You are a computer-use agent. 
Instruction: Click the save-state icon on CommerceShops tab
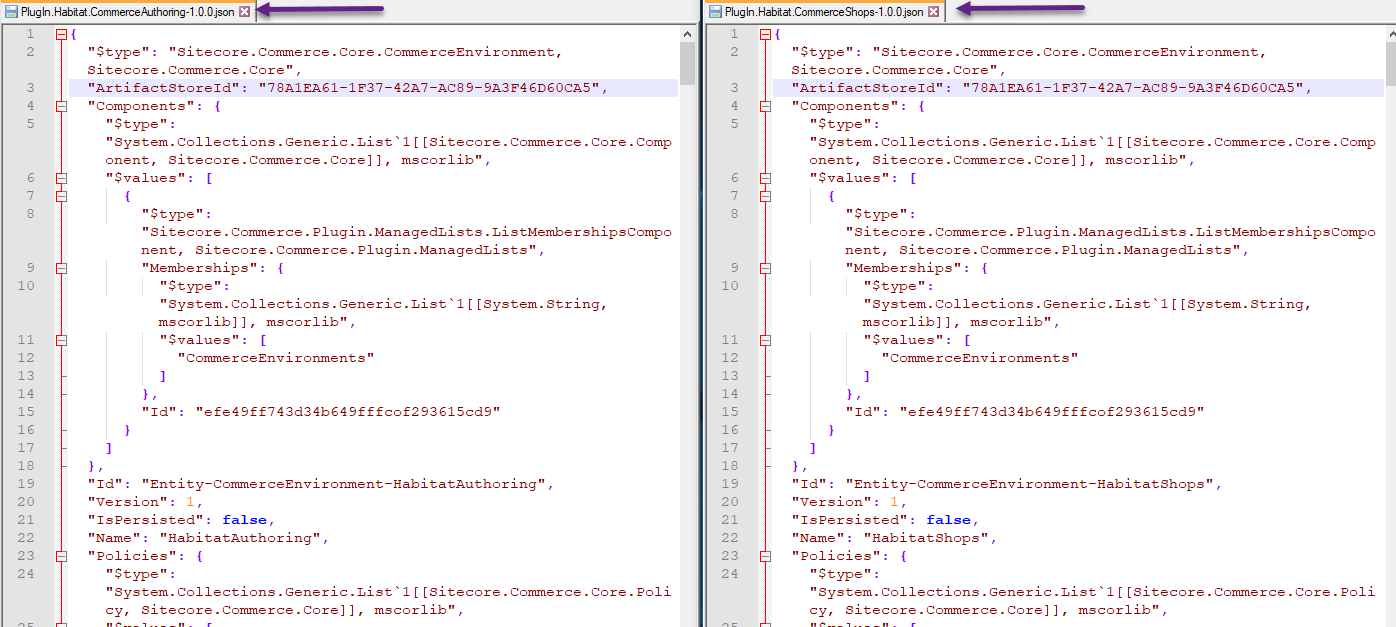[716, 12]
